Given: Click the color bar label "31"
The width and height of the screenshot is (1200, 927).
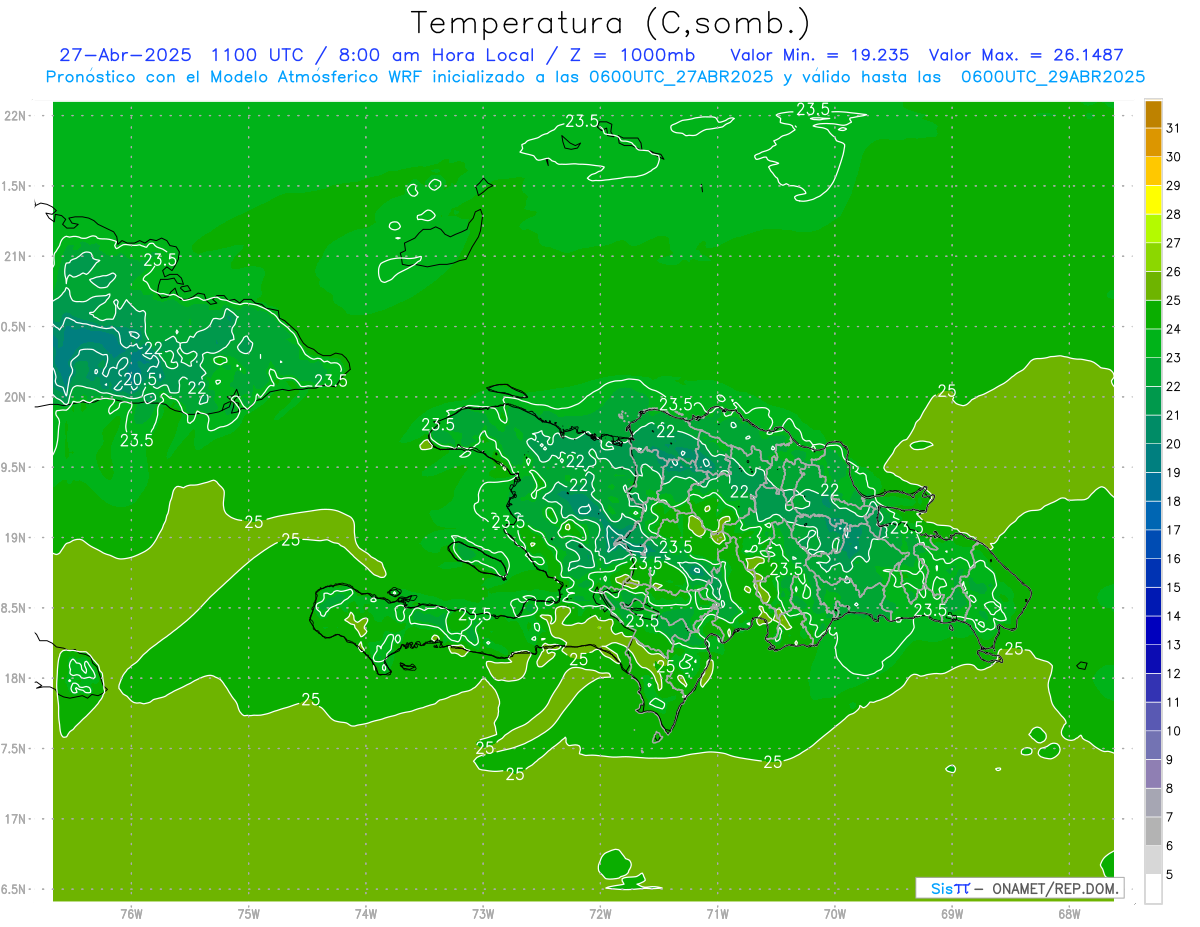Looking at the screenshot, I should (x=1173, y=128).
